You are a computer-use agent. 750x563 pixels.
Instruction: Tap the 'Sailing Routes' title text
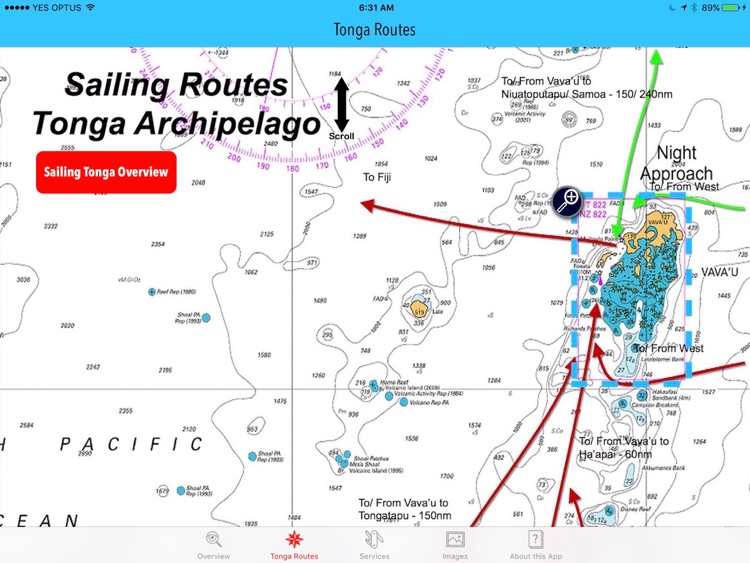pos(176,85)
